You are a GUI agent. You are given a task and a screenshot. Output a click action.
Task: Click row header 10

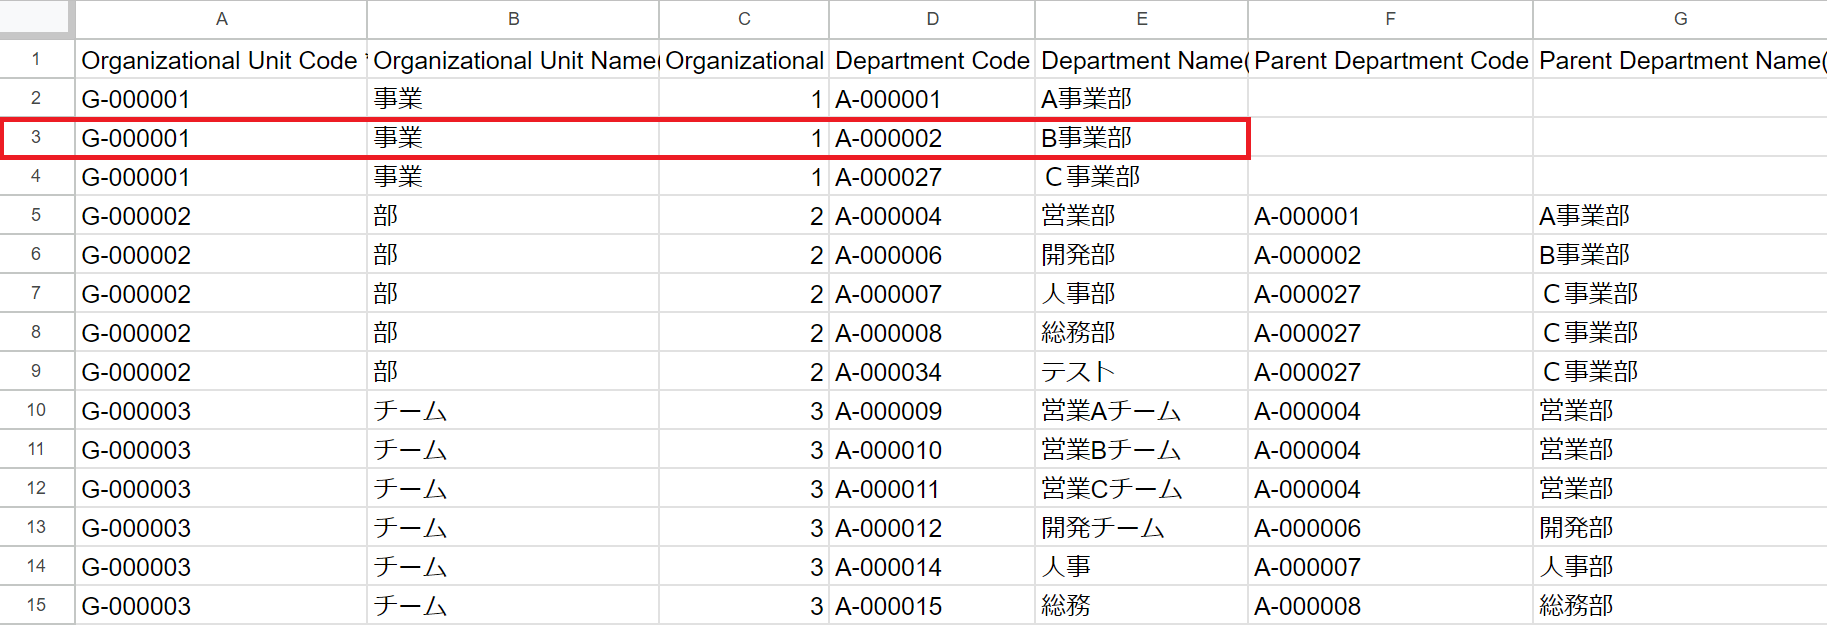[36, 410]
